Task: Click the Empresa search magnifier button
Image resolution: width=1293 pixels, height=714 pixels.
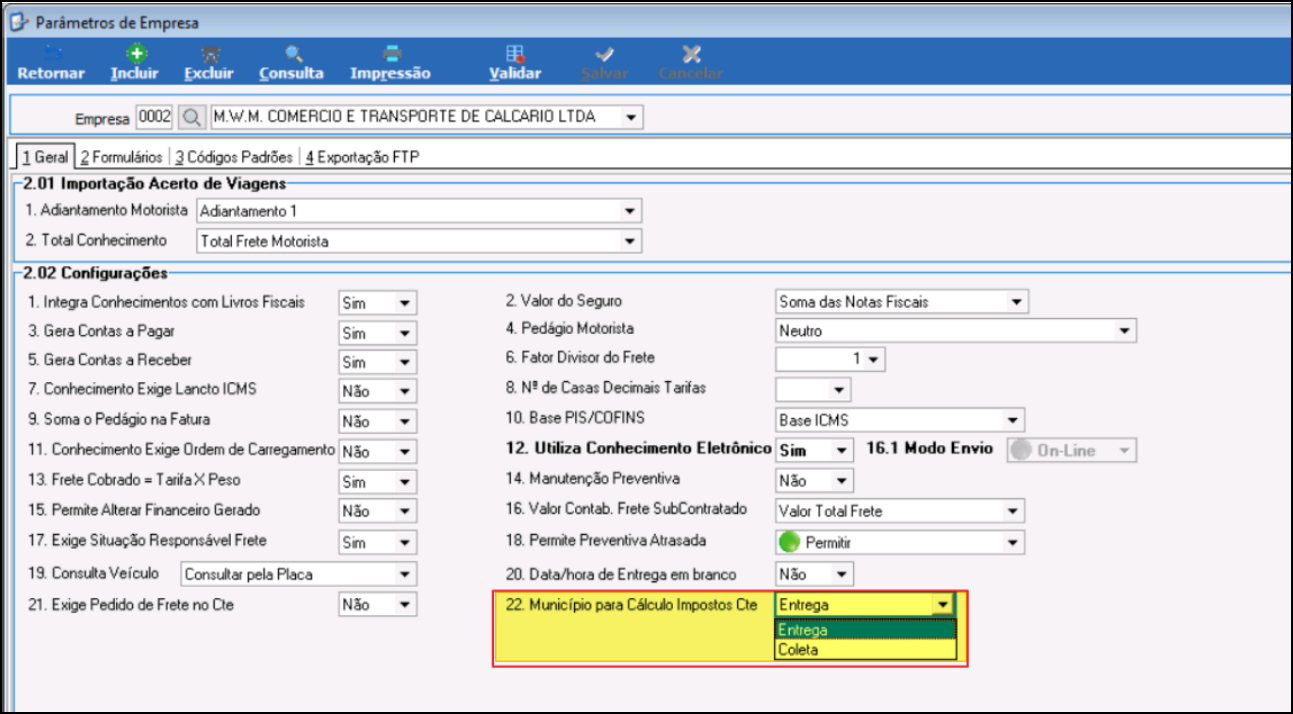Action: click(190, 118)
